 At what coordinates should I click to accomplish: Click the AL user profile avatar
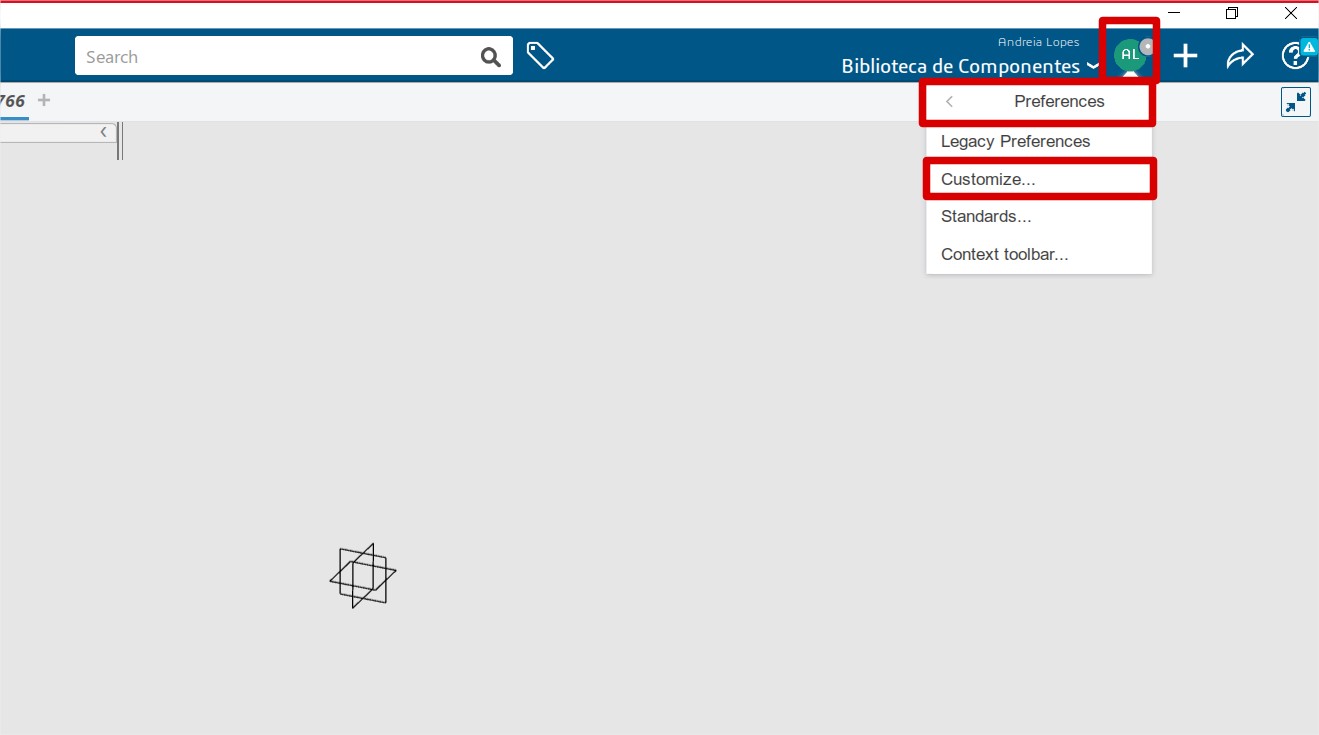[1129, 55]
